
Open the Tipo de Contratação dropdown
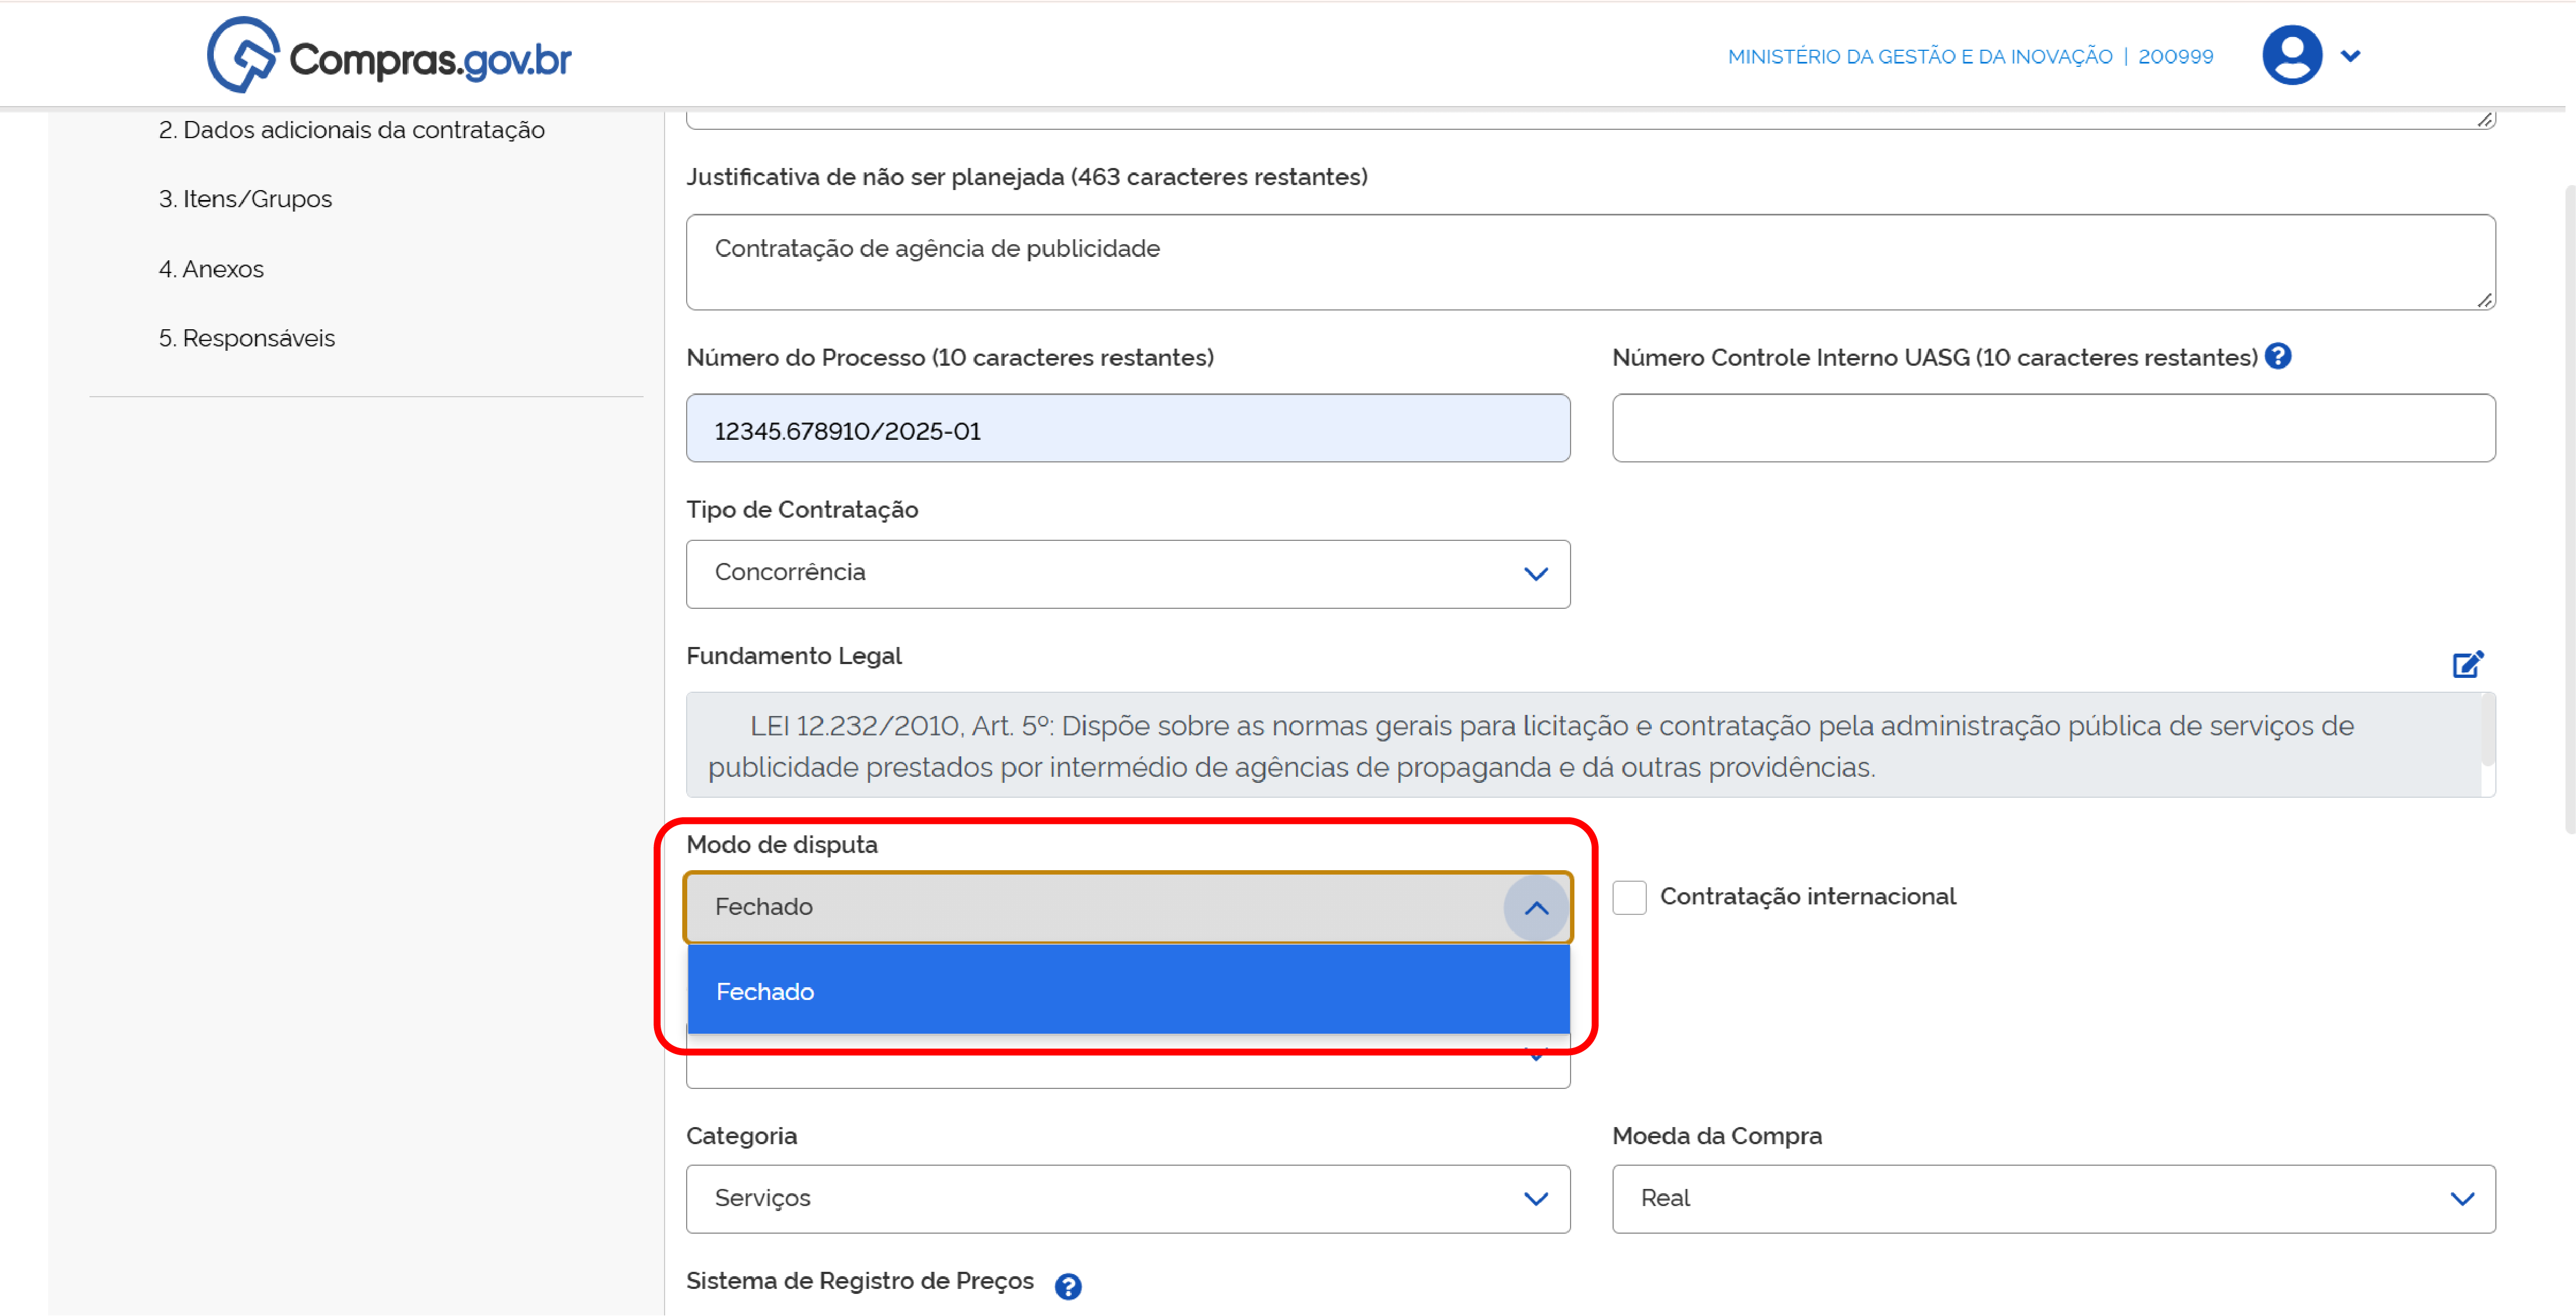1128,574
